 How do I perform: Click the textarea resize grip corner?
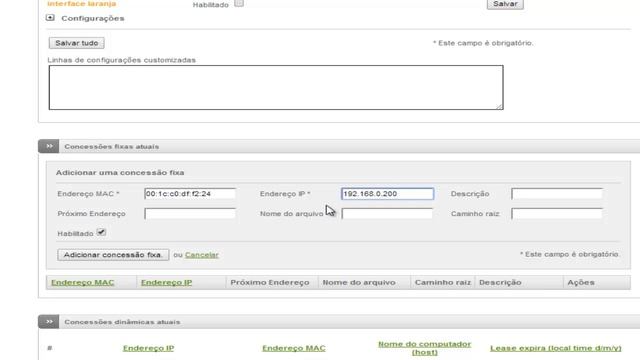coord(499,106)
